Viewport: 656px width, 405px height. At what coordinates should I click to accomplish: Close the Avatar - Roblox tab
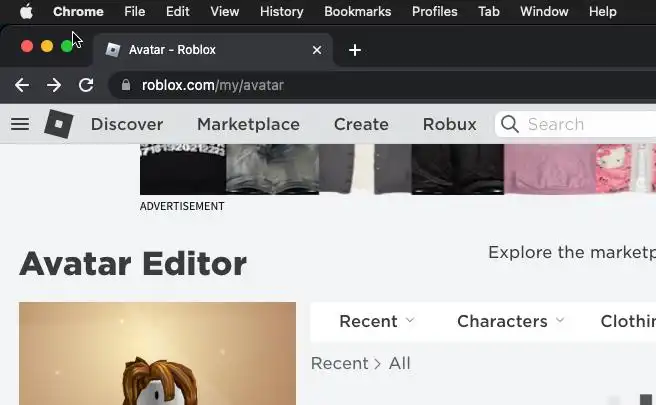[317, 50]
